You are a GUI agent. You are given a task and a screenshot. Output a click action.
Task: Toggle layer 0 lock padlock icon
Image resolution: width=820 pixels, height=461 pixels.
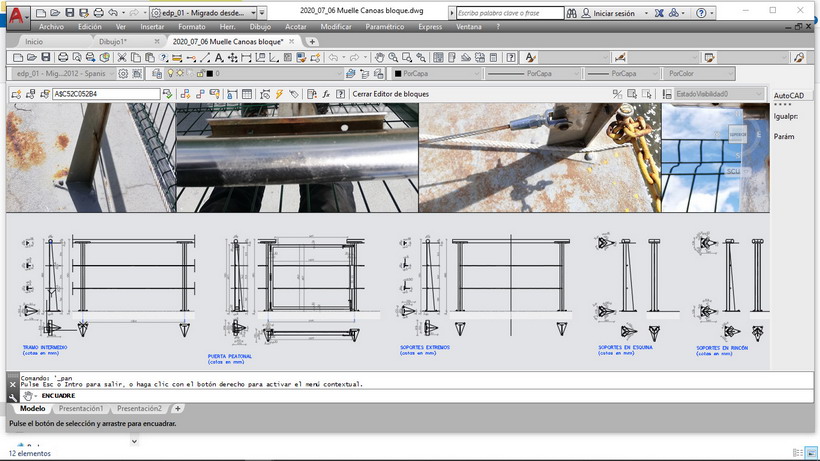coord(200,74)
